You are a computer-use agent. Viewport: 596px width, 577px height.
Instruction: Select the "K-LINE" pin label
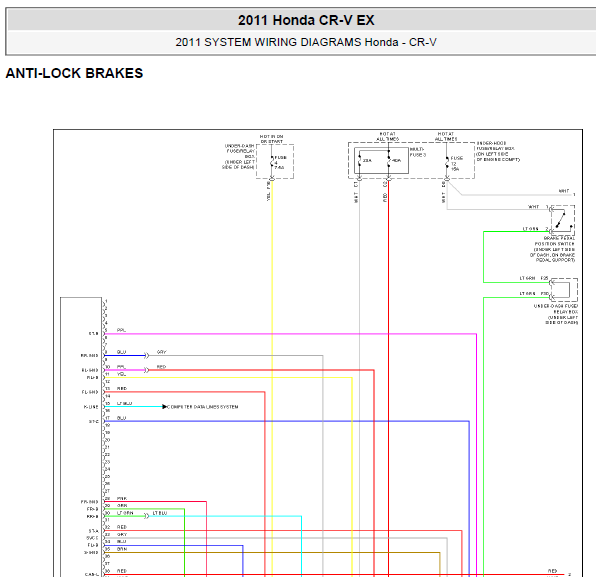pos(91,407)
